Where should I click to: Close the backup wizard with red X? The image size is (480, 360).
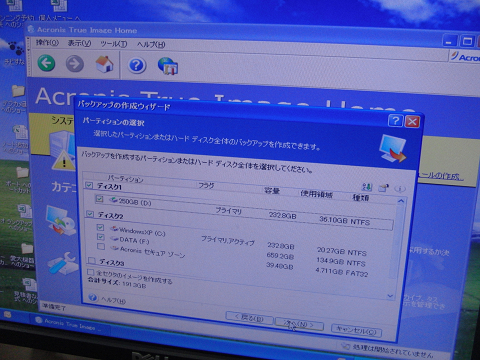click(412, 122)
